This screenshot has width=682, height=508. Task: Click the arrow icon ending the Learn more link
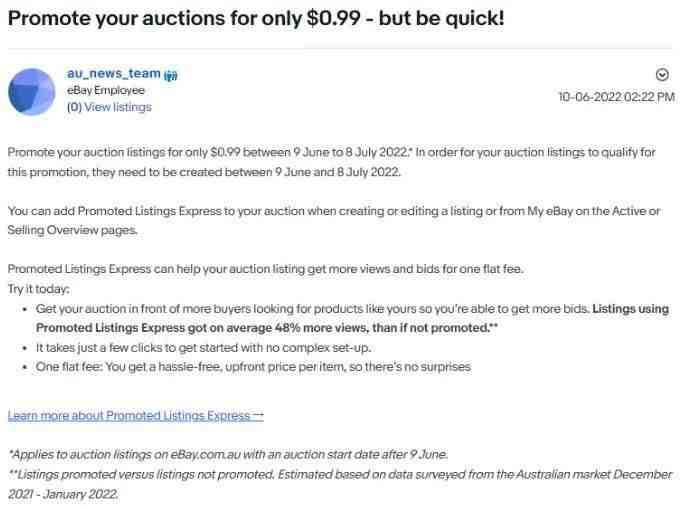click(258, 415)
